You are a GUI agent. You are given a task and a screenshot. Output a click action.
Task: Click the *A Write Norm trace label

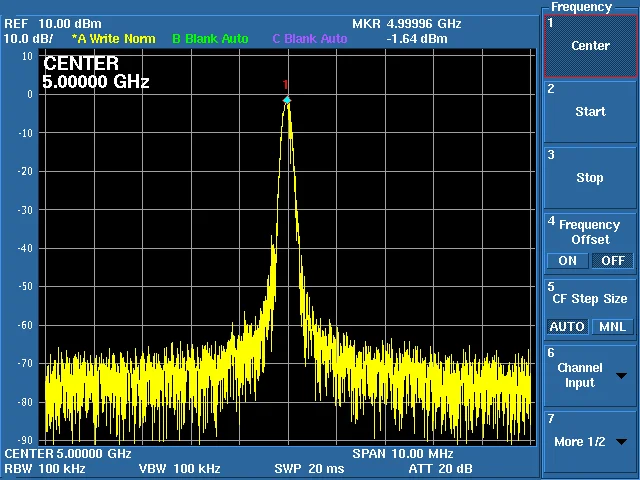[x=113, y=39]
